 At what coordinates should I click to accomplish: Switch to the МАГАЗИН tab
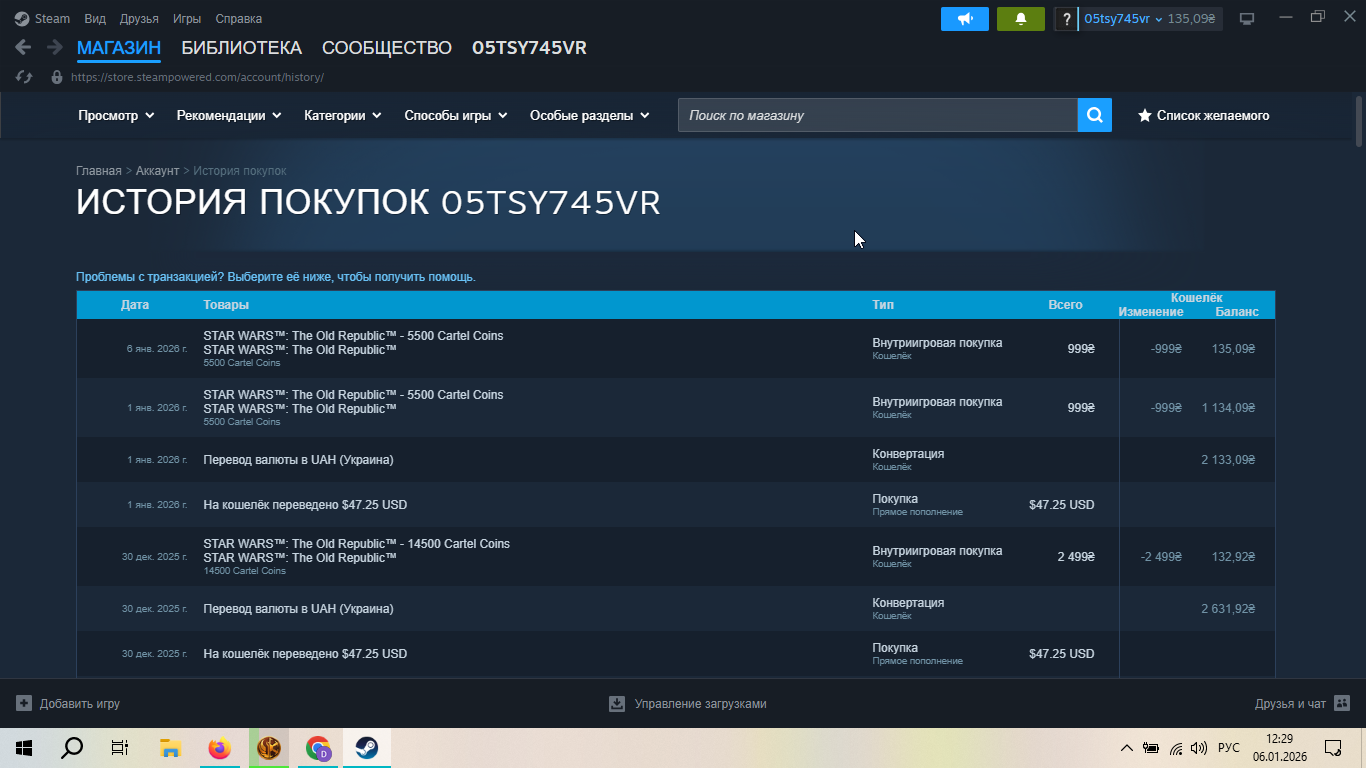tap(119, 48)
